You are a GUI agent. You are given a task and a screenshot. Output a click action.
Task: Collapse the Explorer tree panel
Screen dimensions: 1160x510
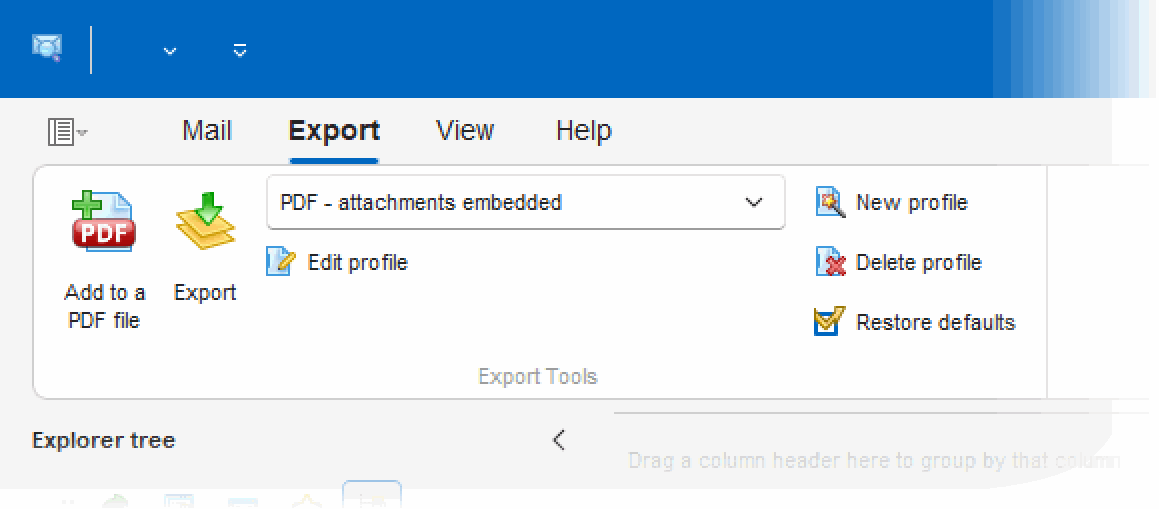559,440
